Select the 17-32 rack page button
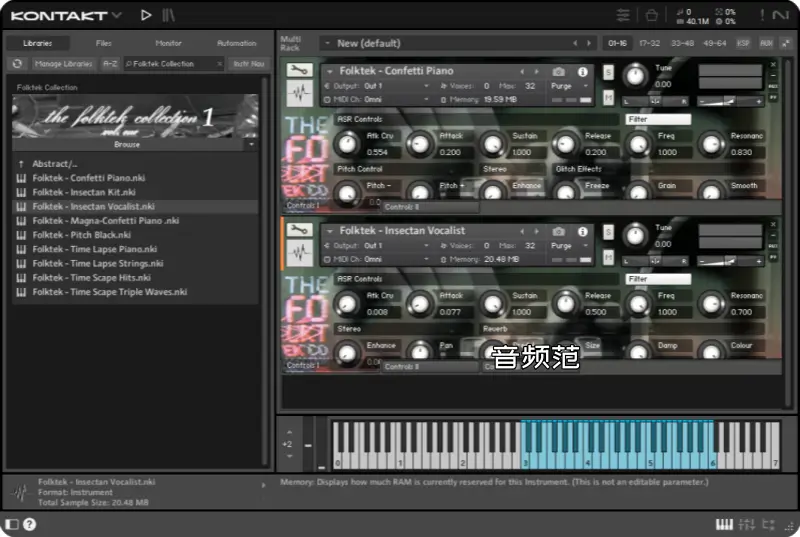This screenshot has height=537, width=800. tap(649, 43)
